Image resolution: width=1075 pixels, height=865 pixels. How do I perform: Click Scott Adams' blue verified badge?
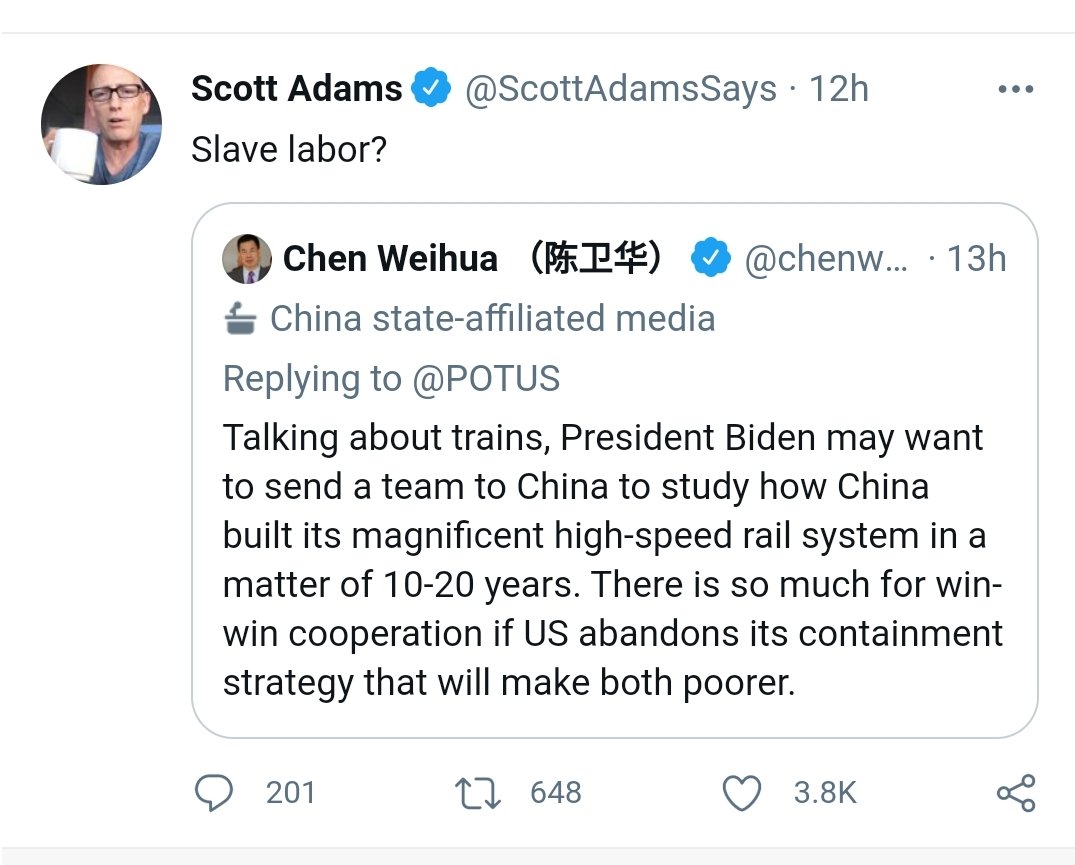432,89
